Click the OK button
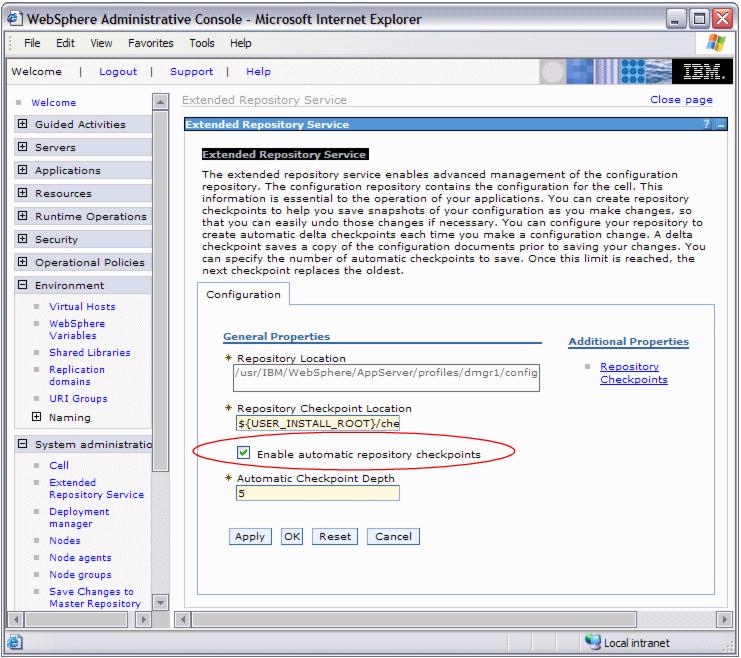This screenshot has width=741, height=658. 292,537
